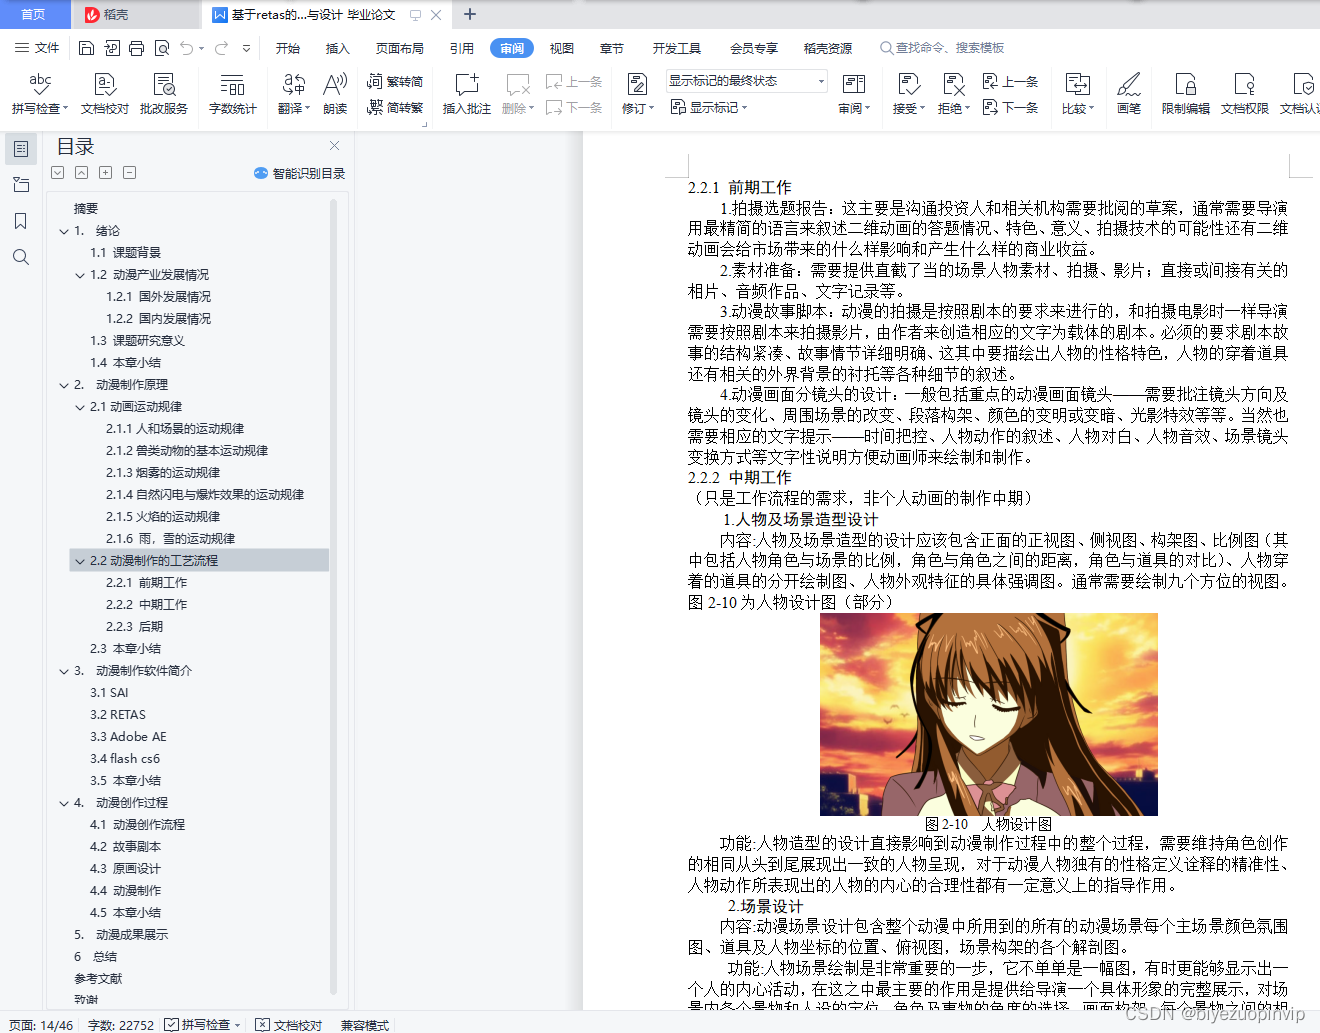Click the 拒绝 reject change icon
Screen dimensions: 1320x1033
pyautogui.click(x=954, y=94)
